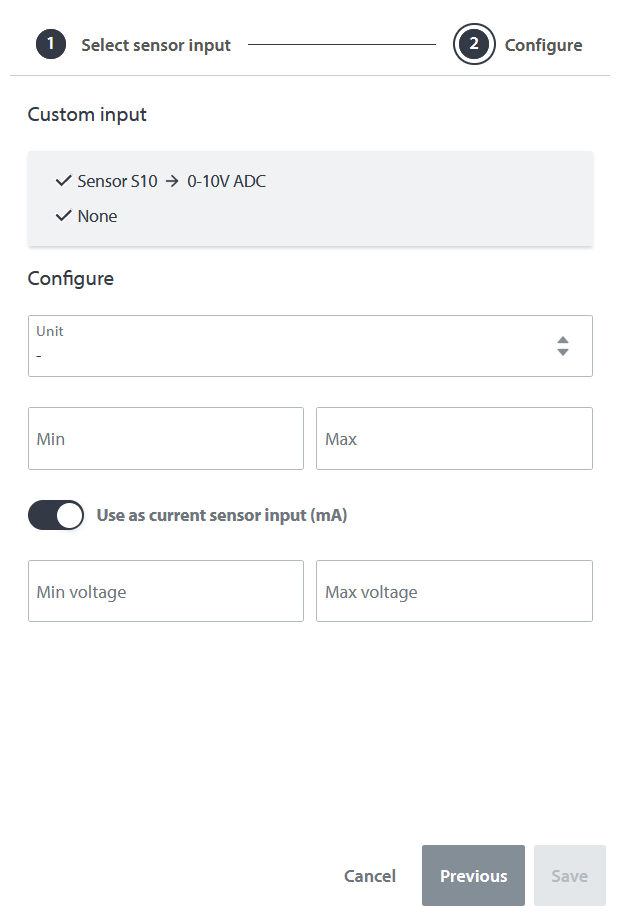Click the checkmark beside Sensor S10
Image resolution: width=621 pixels, height=917 pixels.
point(64,181)
